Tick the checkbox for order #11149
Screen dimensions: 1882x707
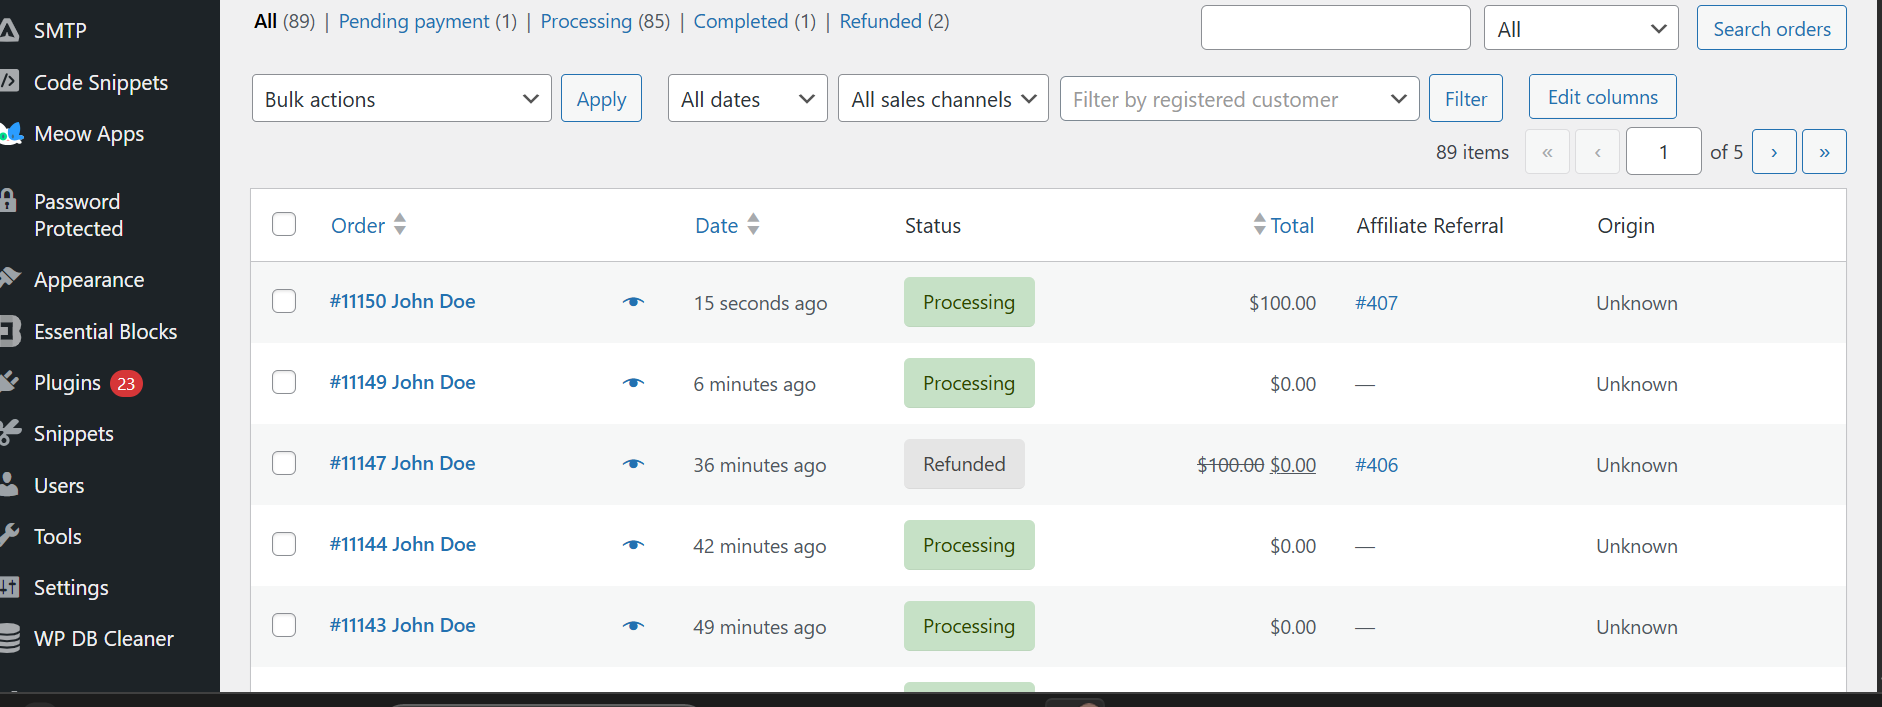[x=284, y=382]
